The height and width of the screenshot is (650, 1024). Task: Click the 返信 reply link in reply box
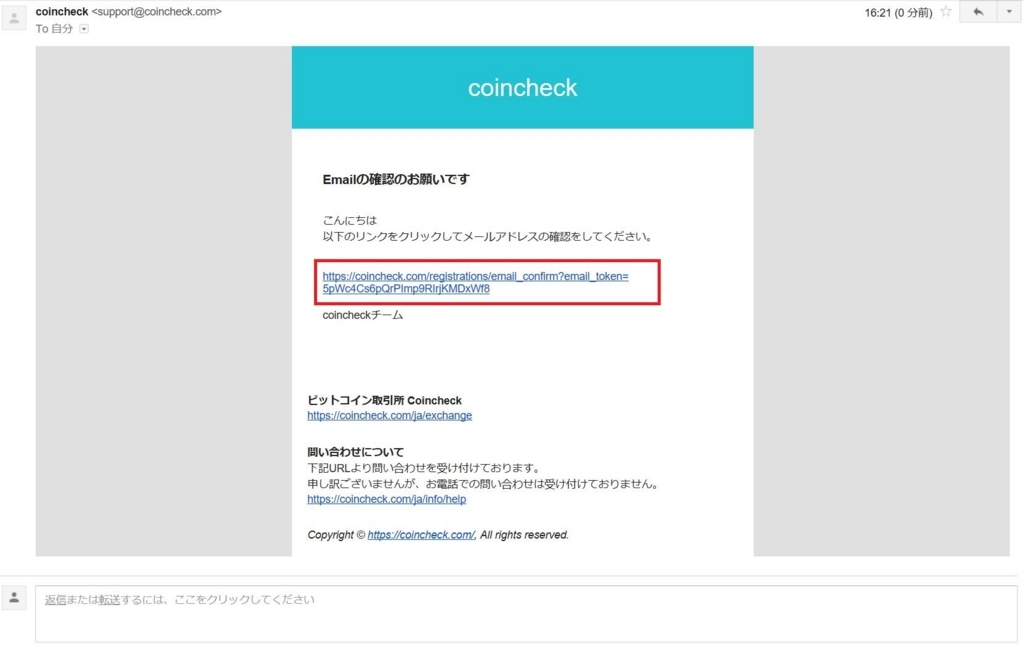point(56,600)
